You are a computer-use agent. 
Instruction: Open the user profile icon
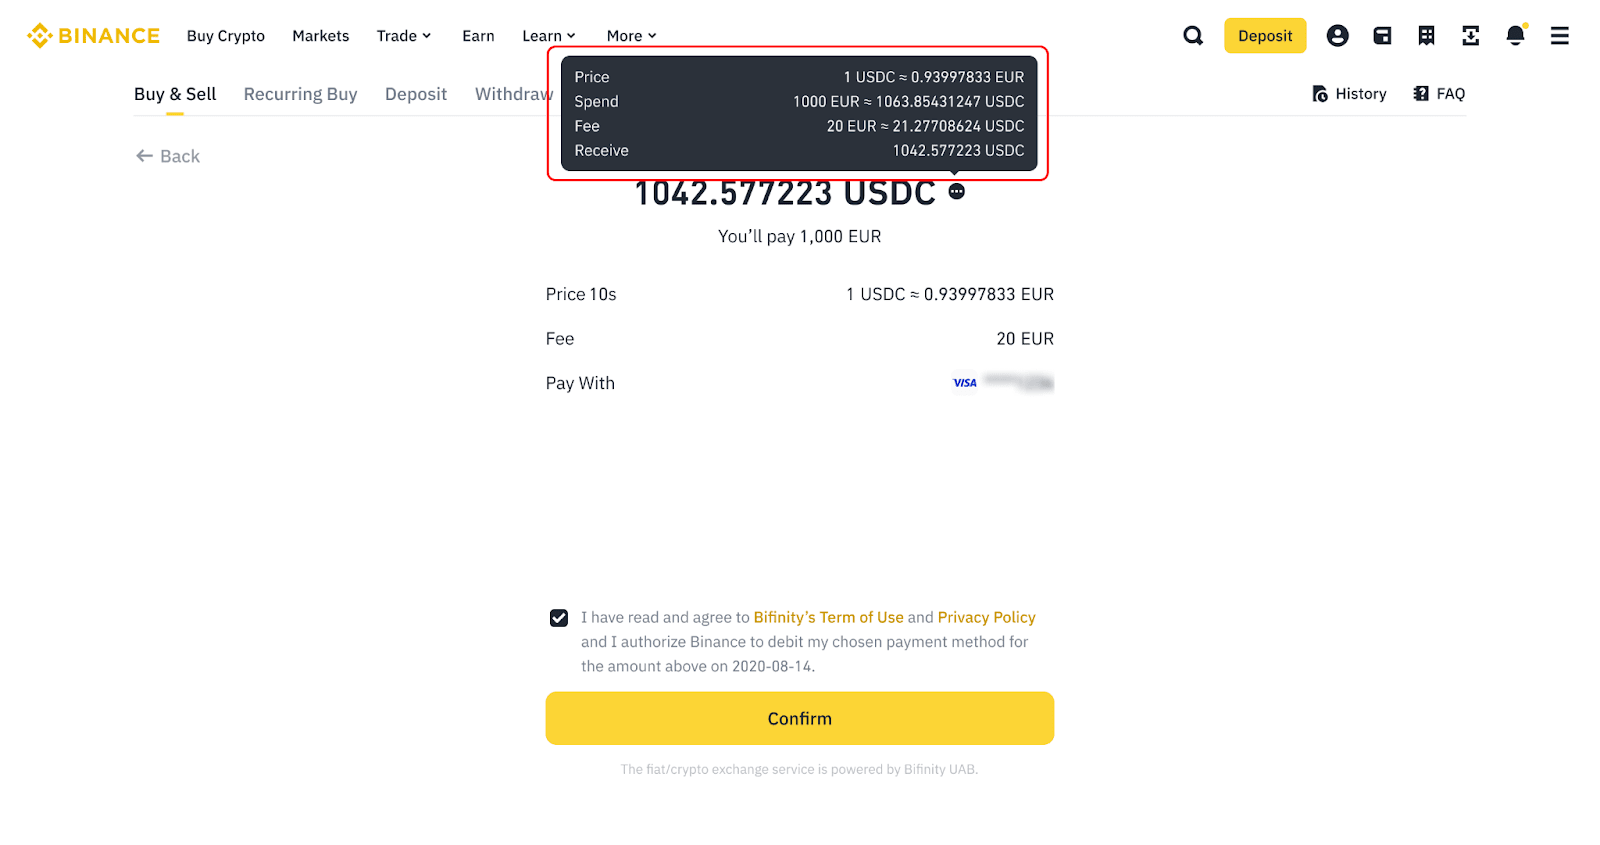click(x=1337, y=36)
